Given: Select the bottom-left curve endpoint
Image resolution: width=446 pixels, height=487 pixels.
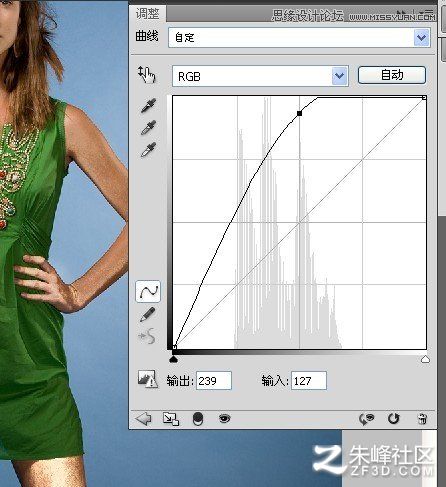Looking at the screenshot, I should pyautogui.click(x=174, y=347).
